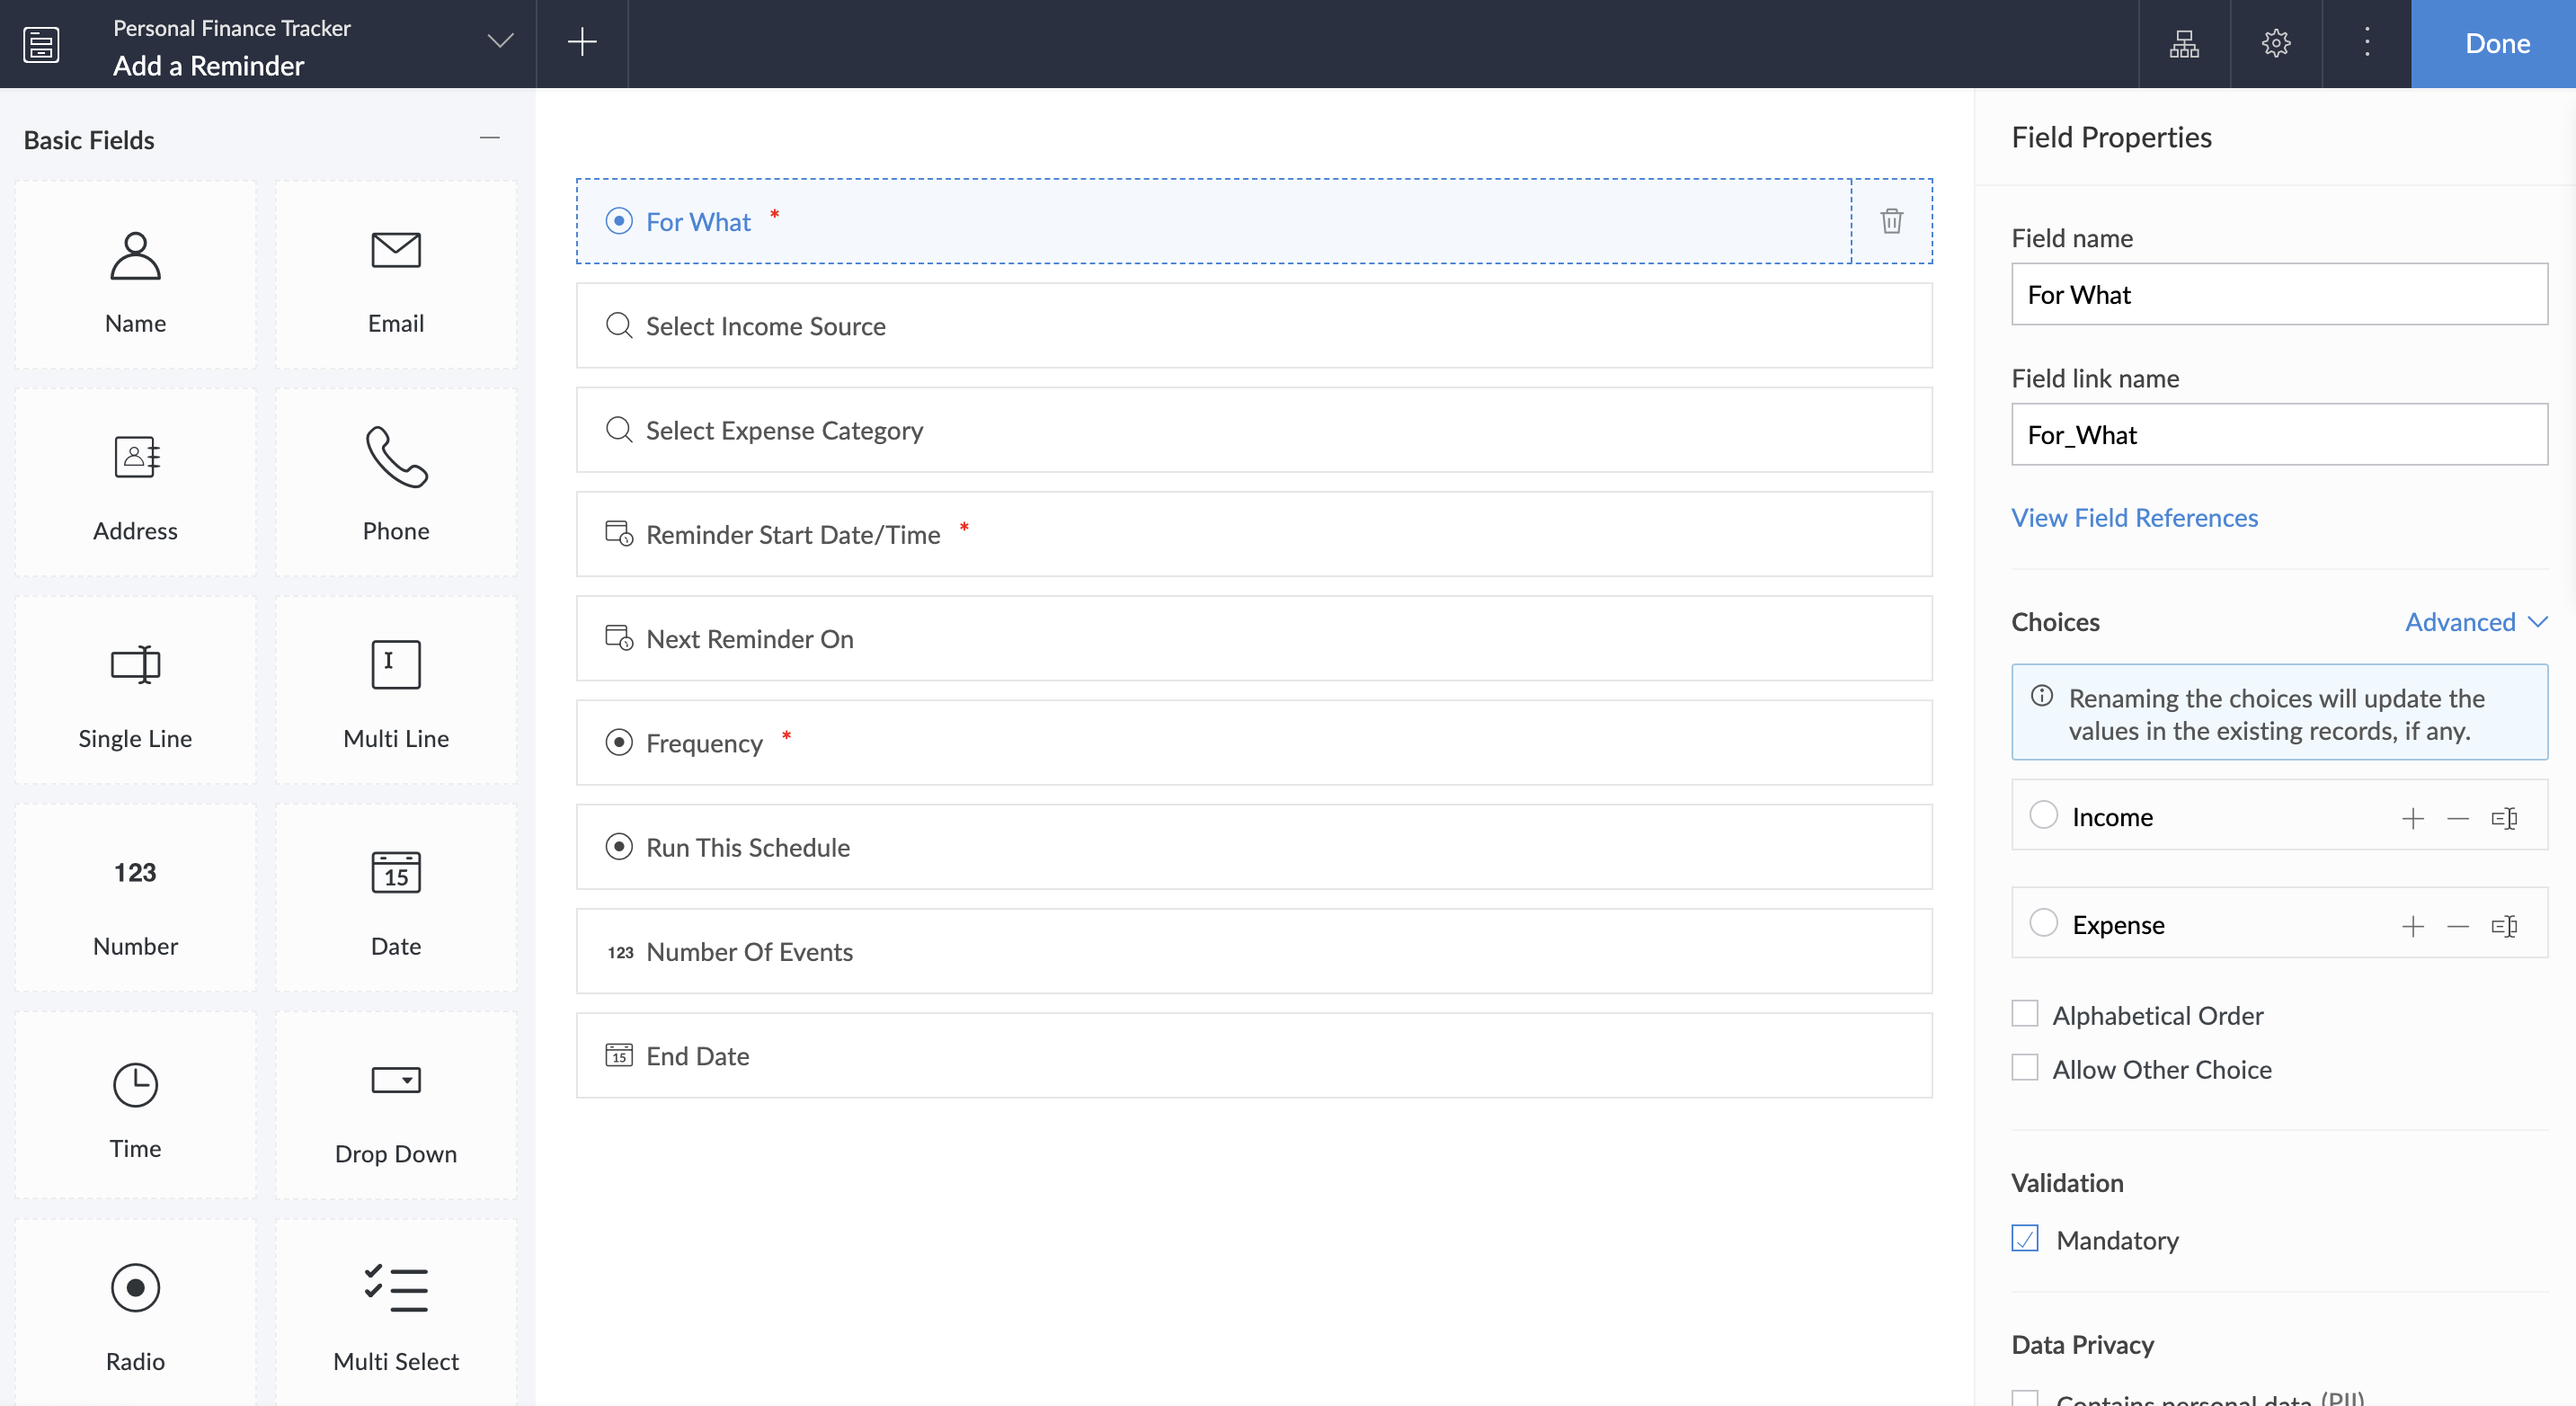Check Allow Other Choice option
Image resolution: width=2576 pixels, height=1406 pixels.
[2025, 1068]
